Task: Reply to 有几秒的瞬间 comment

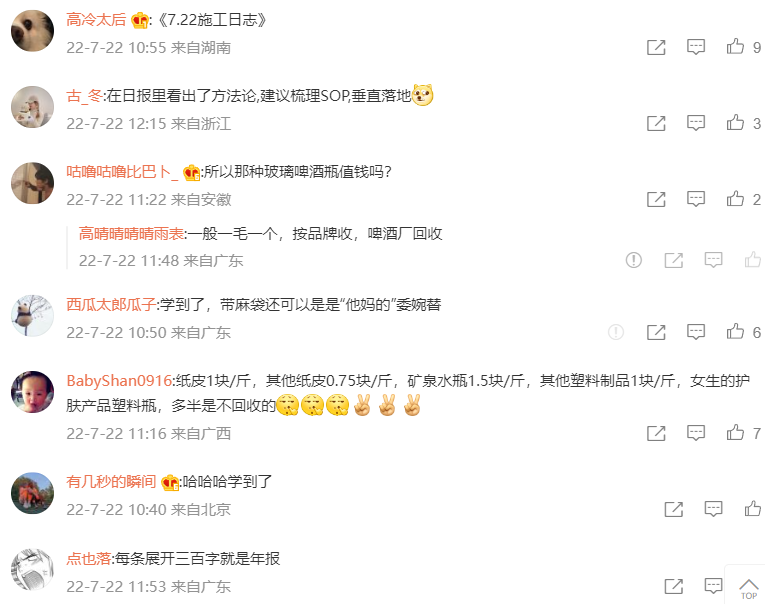Action: tap(713, 509)
